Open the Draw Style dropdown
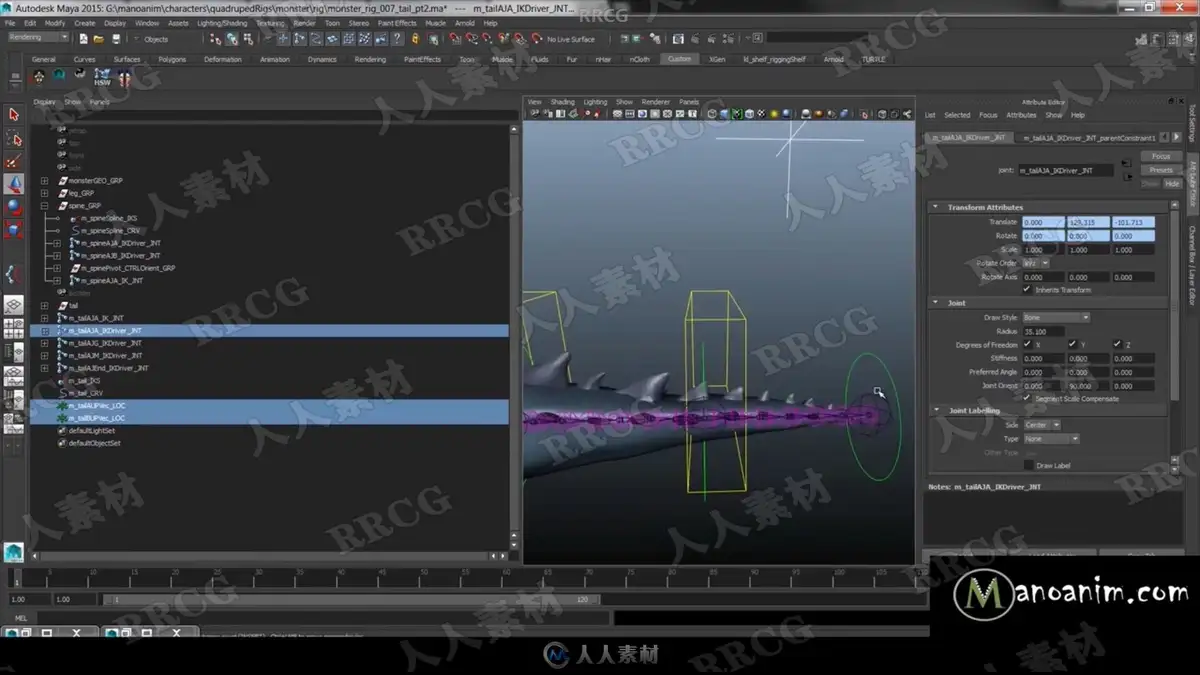 pyautogui.click(x=1056, y=318)
